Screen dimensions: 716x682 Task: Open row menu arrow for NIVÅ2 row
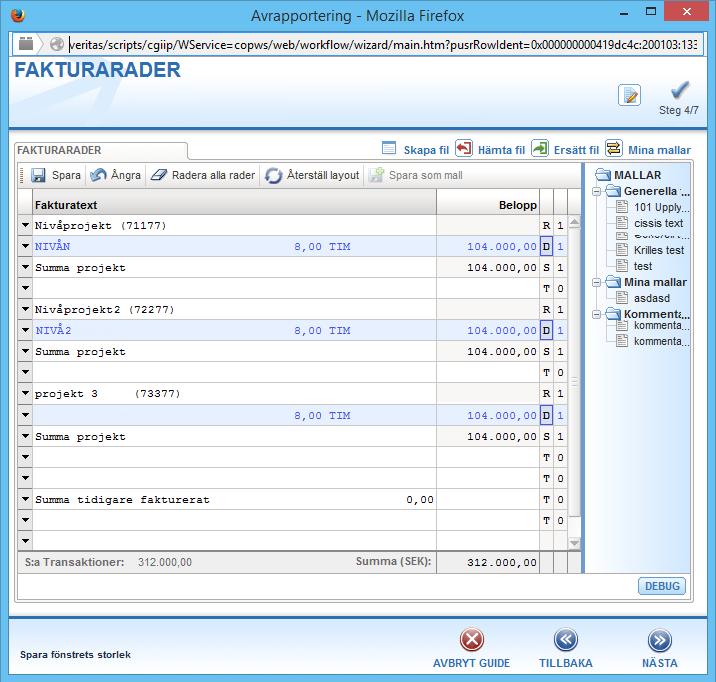[25, 330]
